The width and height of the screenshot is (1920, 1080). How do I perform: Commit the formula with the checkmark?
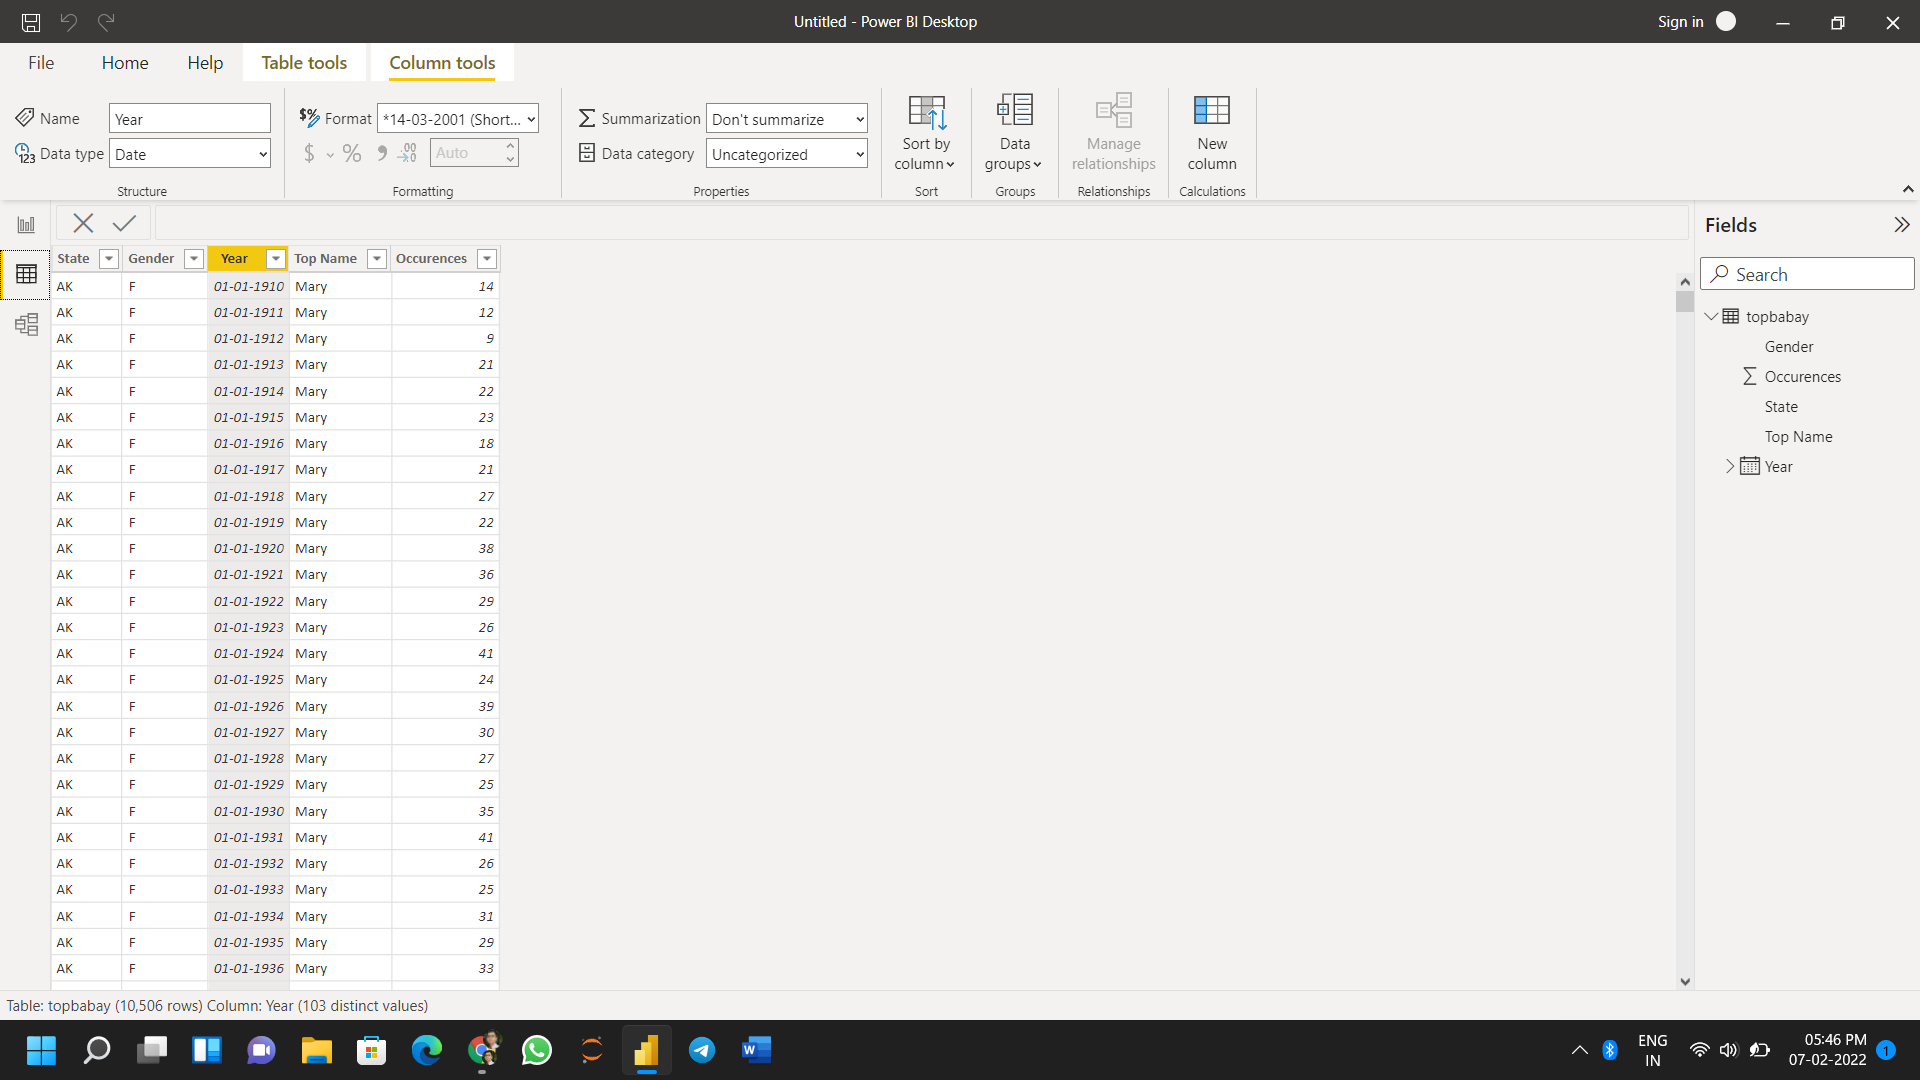(123, 222)
